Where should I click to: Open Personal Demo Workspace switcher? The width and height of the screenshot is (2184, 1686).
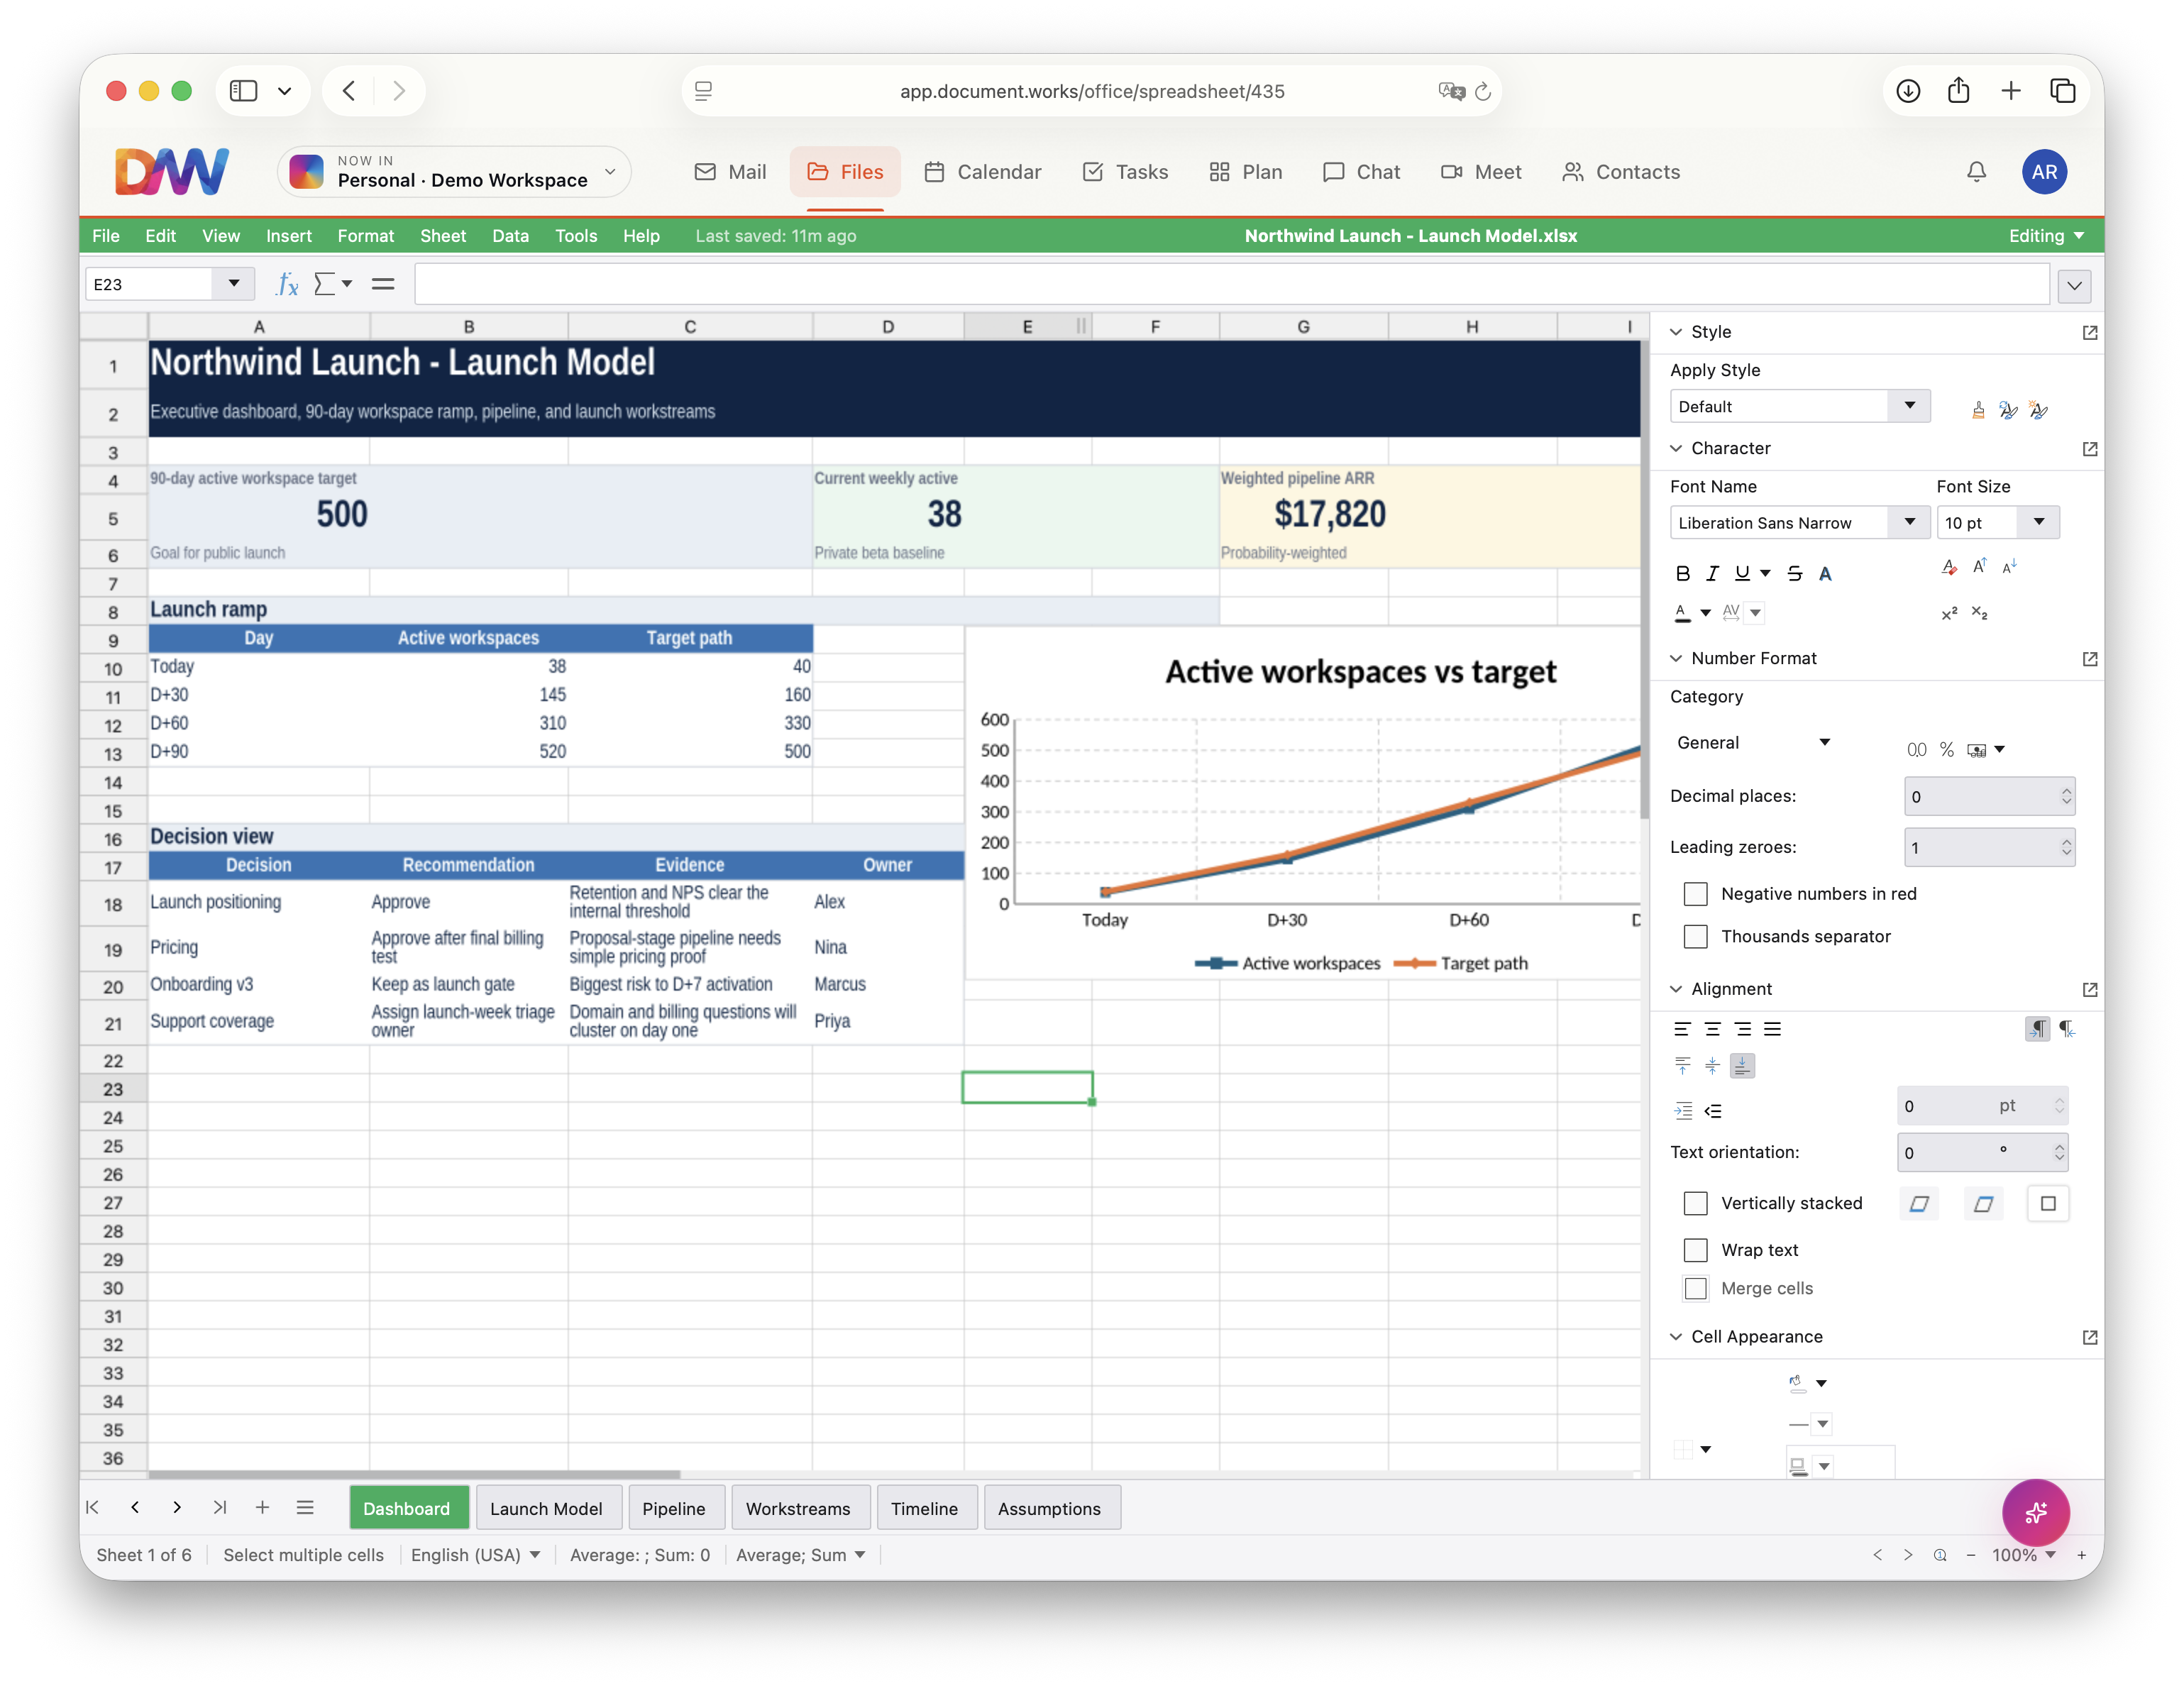coord(454,172)
